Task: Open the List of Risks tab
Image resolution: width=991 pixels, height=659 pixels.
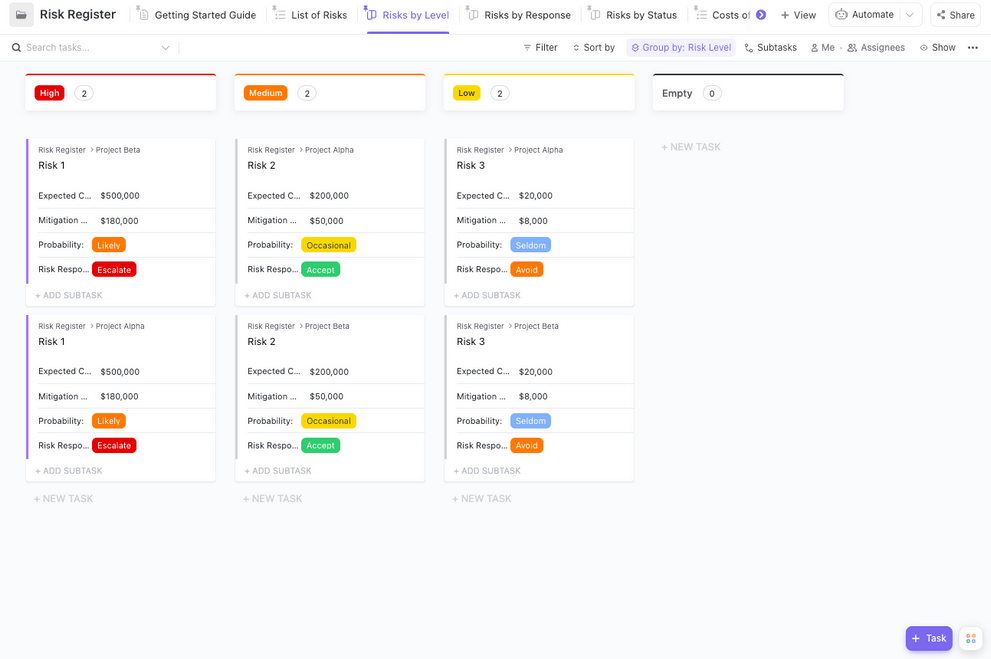Action: [x=311, y=15]
